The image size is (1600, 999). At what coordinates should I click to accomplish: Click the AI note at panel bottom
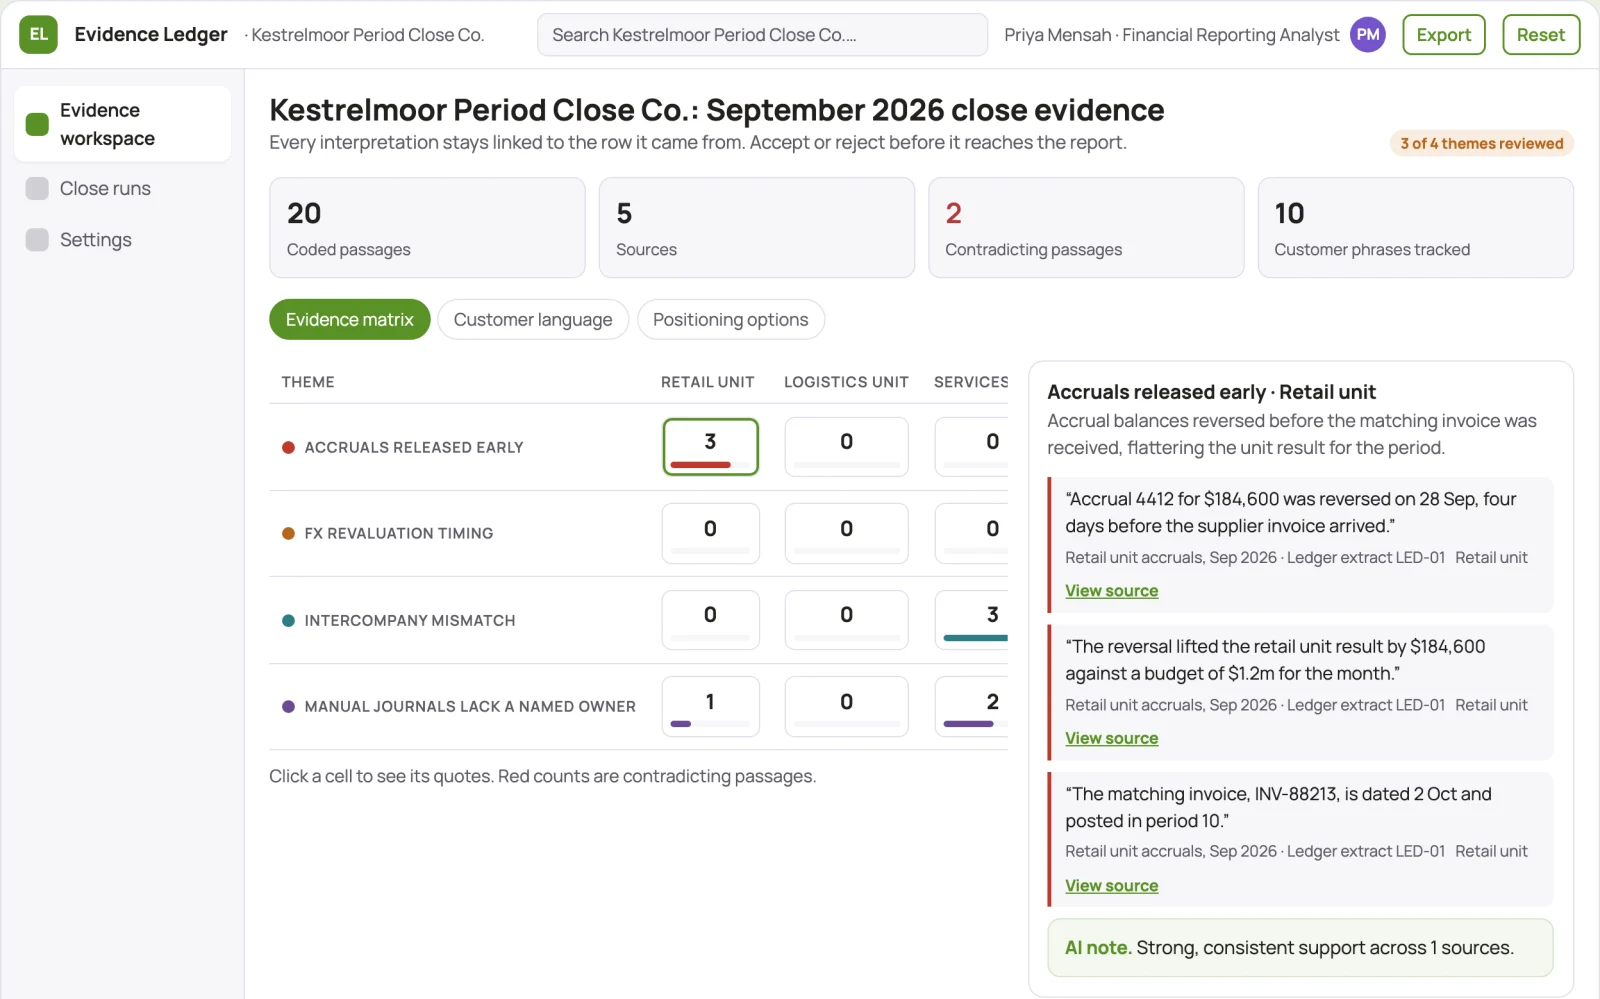tap(1300, 947)
